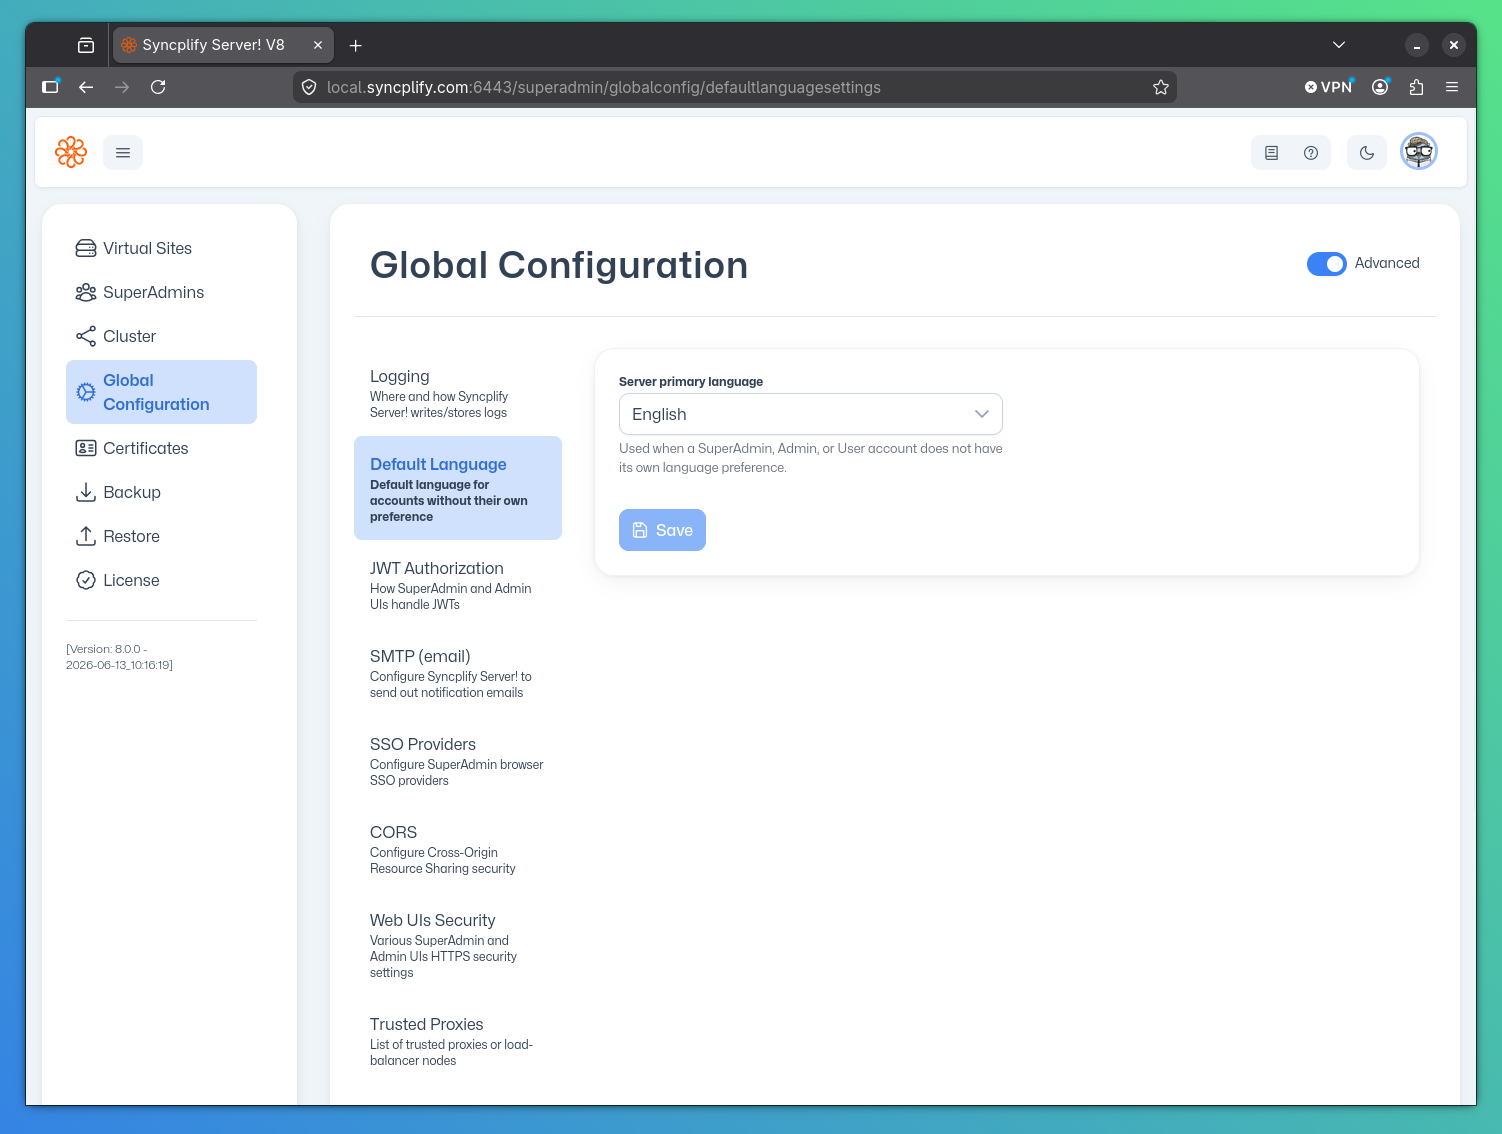Turn off the Advanced toggle switch

coord(1327,263)
